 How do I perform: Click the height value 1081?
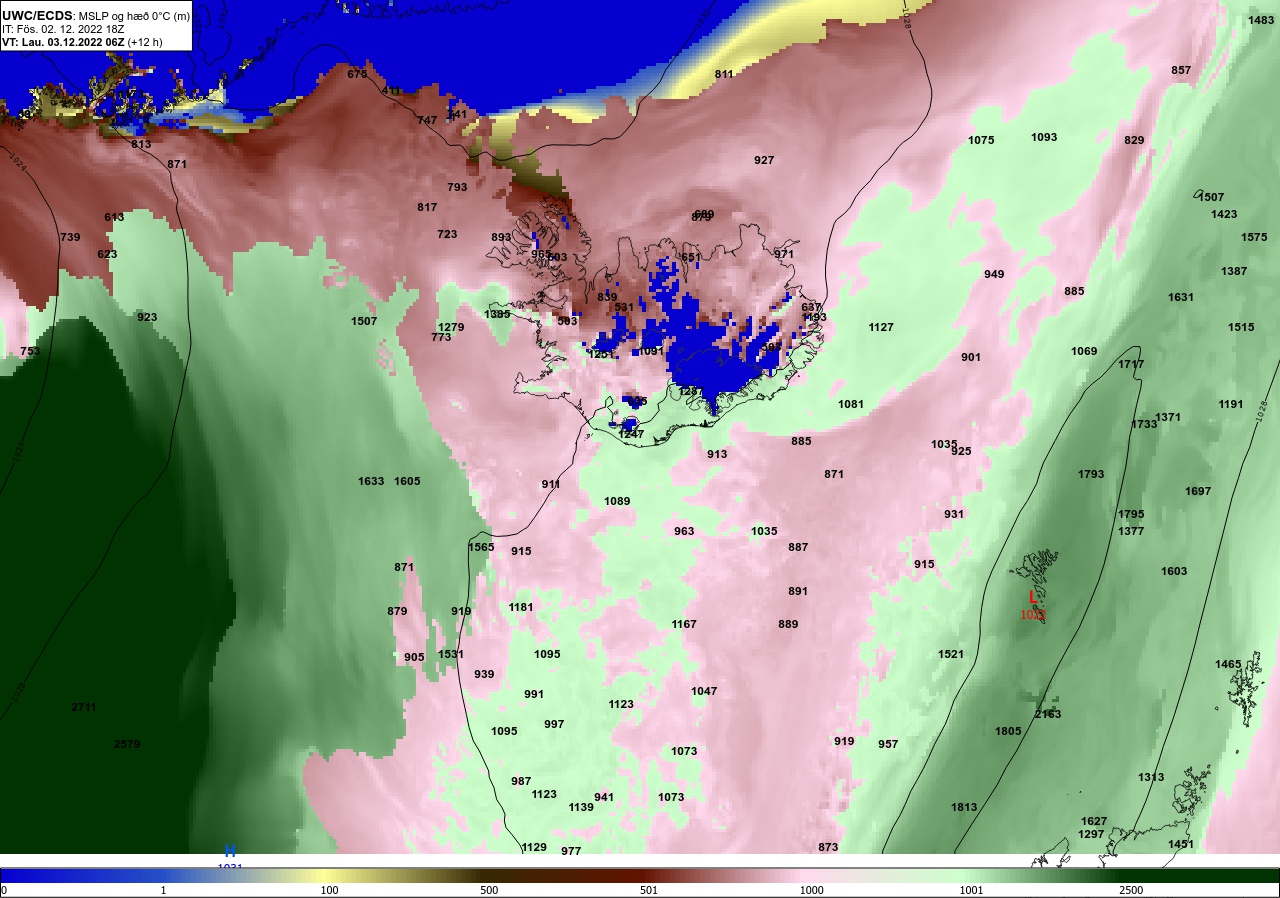pyautogui.click(x=851, y=404)
